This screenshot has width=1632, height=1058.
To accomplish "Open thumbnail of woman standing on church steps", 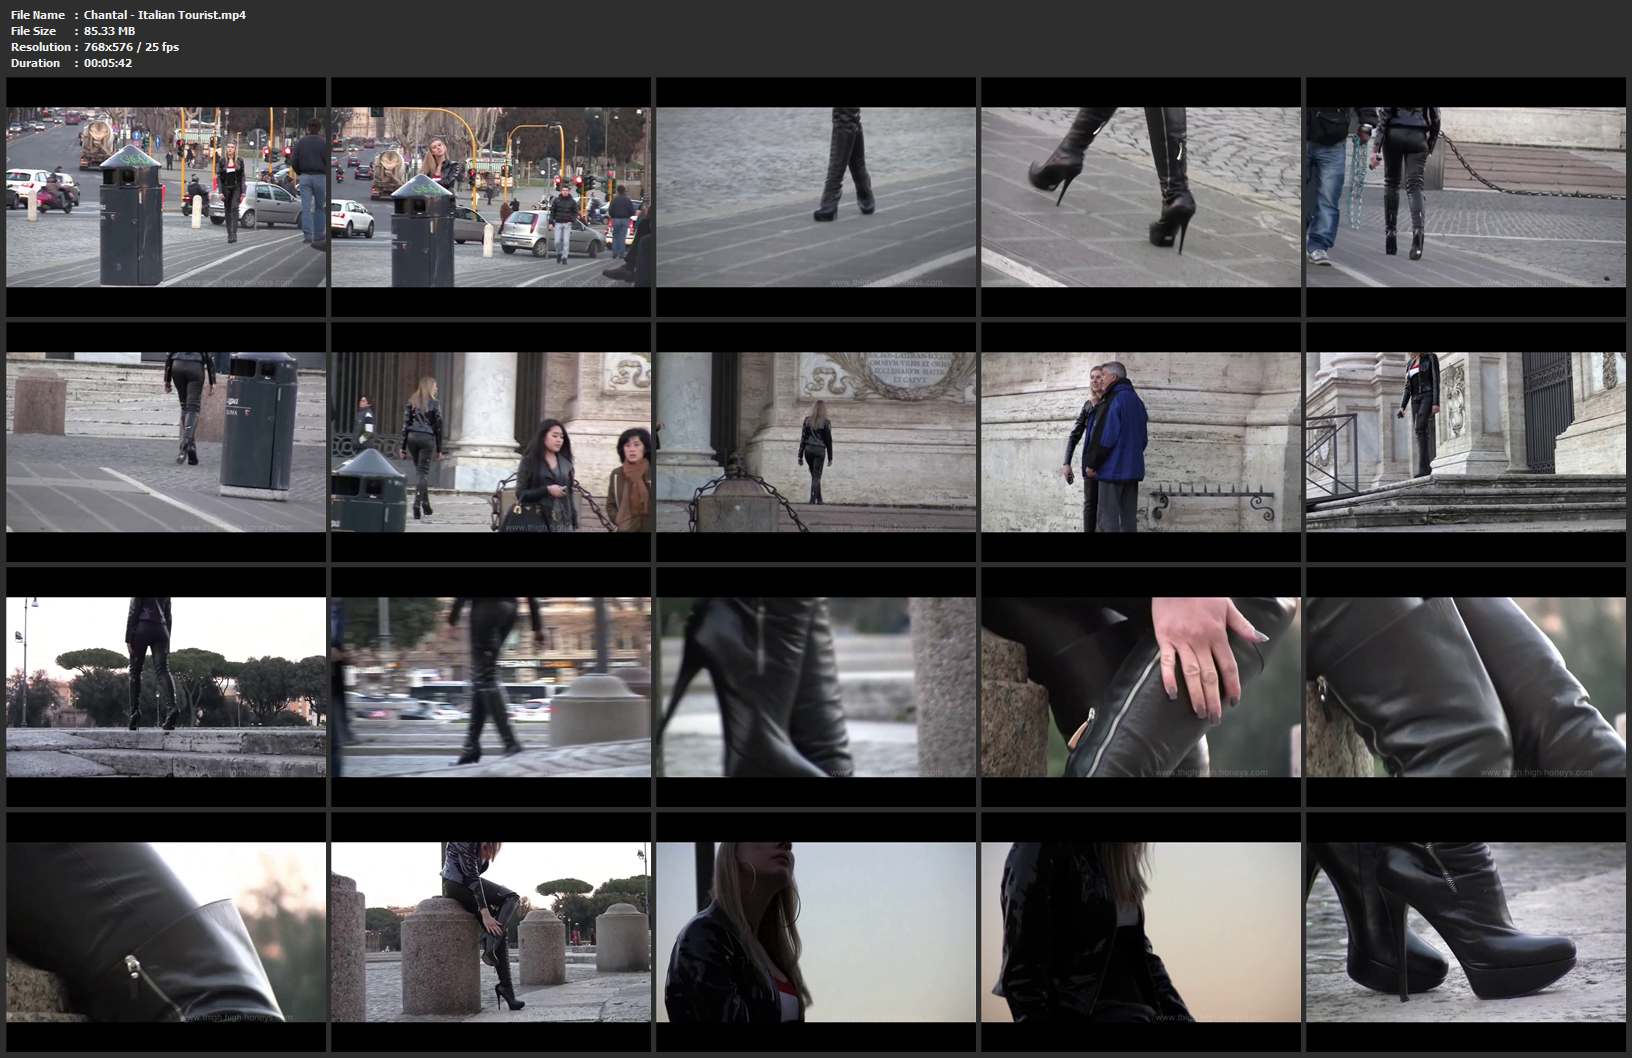I will pyautogui.click(x=1466, y=441).
